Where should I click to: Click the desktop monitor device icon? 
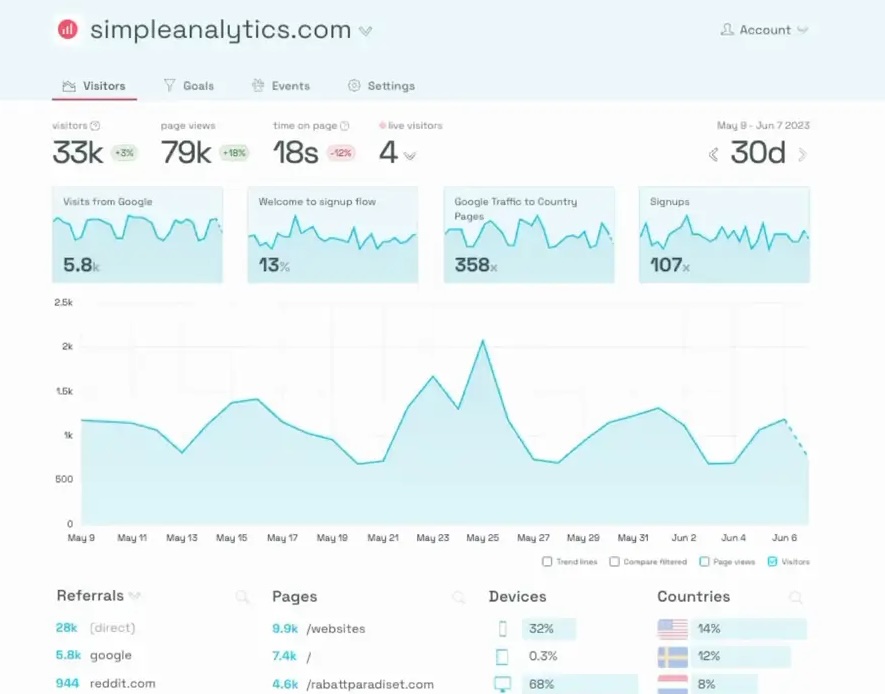pyautogui.click(x=502, y=684)
